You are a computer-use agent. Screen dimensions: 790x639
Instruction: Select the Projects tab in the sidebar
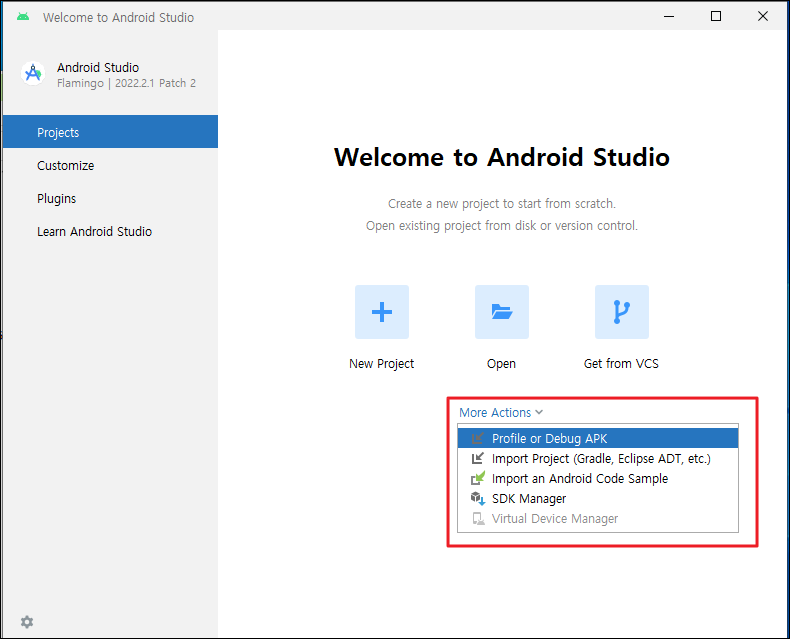(110, 132)
